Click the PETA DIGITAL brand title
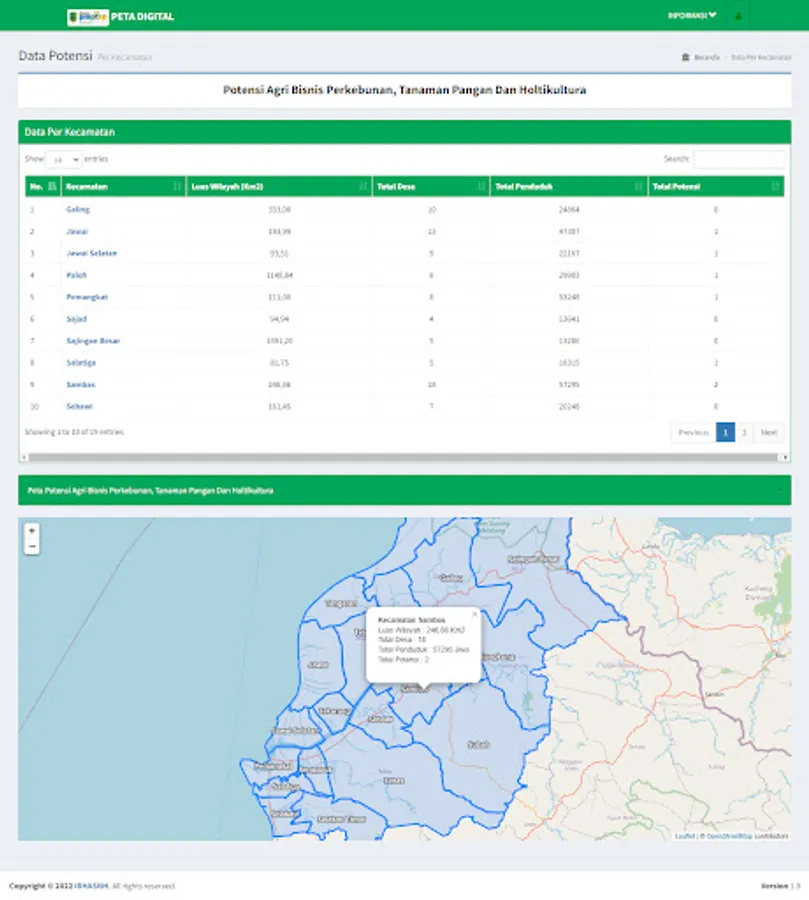 pos(142,17)
